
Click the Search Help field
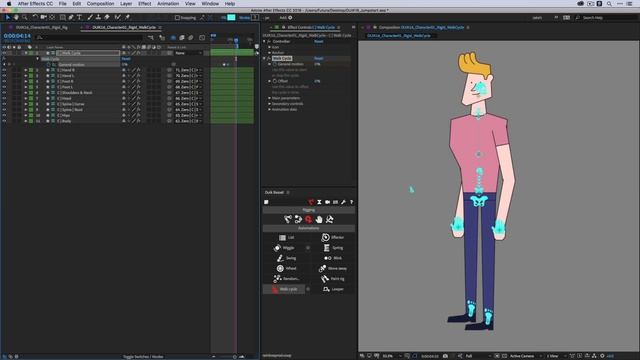(x=607, y=18)
